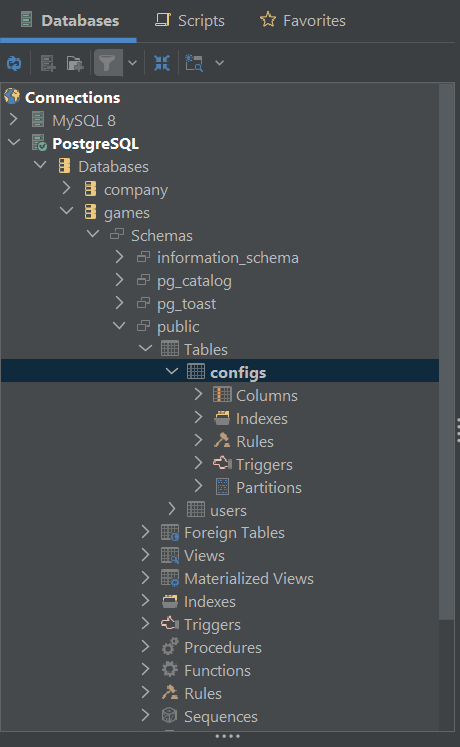Click the Materialized Views icon
This screenshot has height=747, width=460.
(x=170, y=578)
